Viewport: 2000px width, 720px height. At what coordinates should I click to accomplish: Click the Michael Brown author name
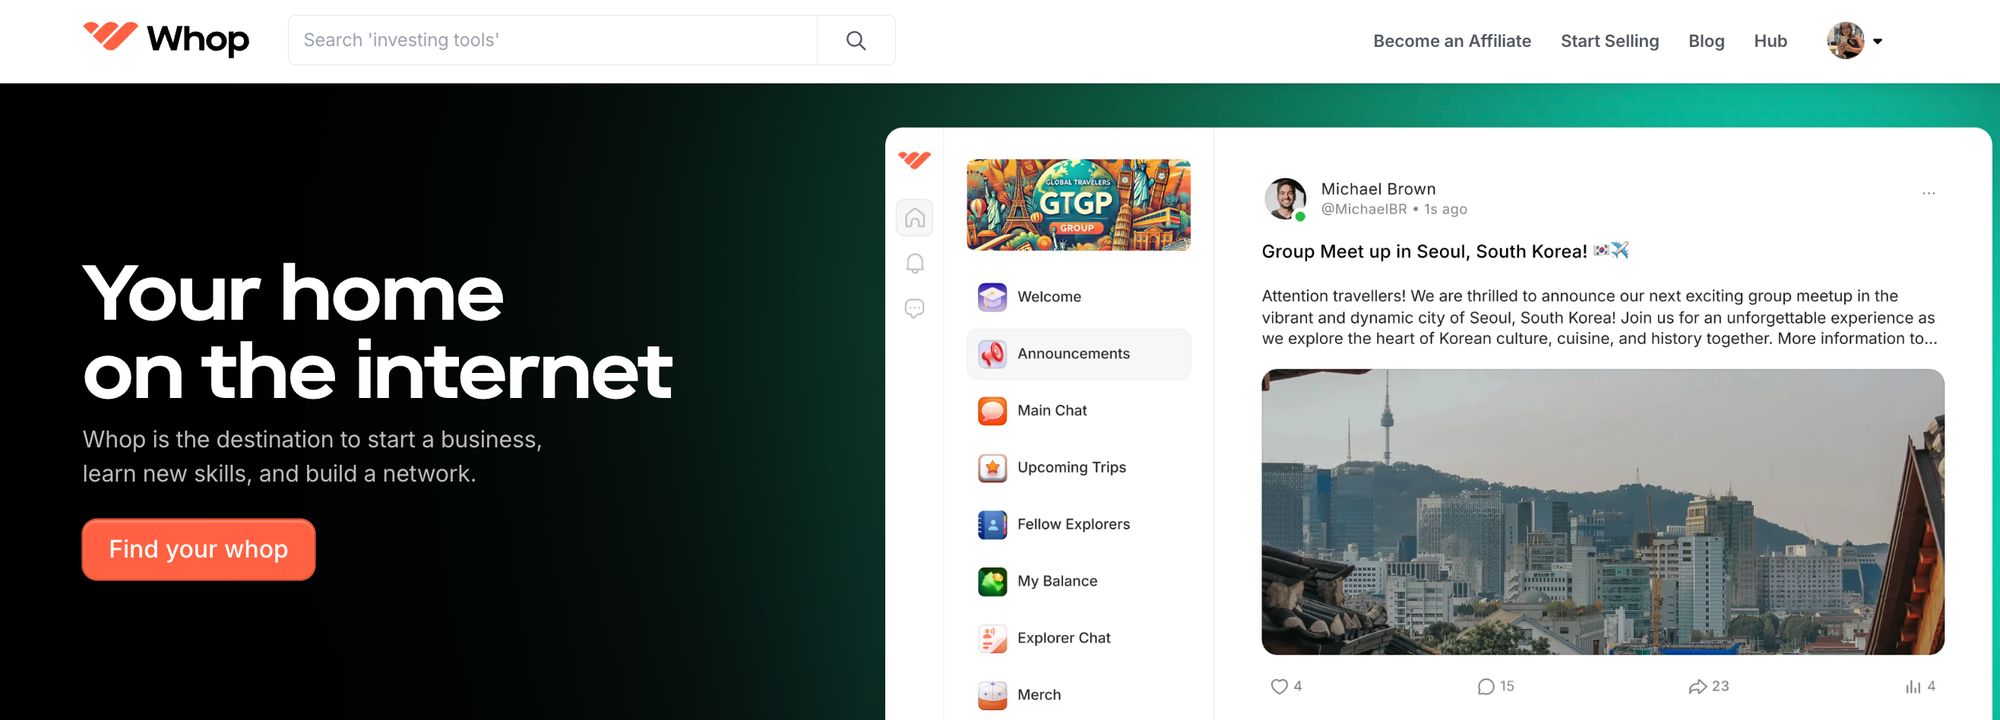(x=1378, y=189)
